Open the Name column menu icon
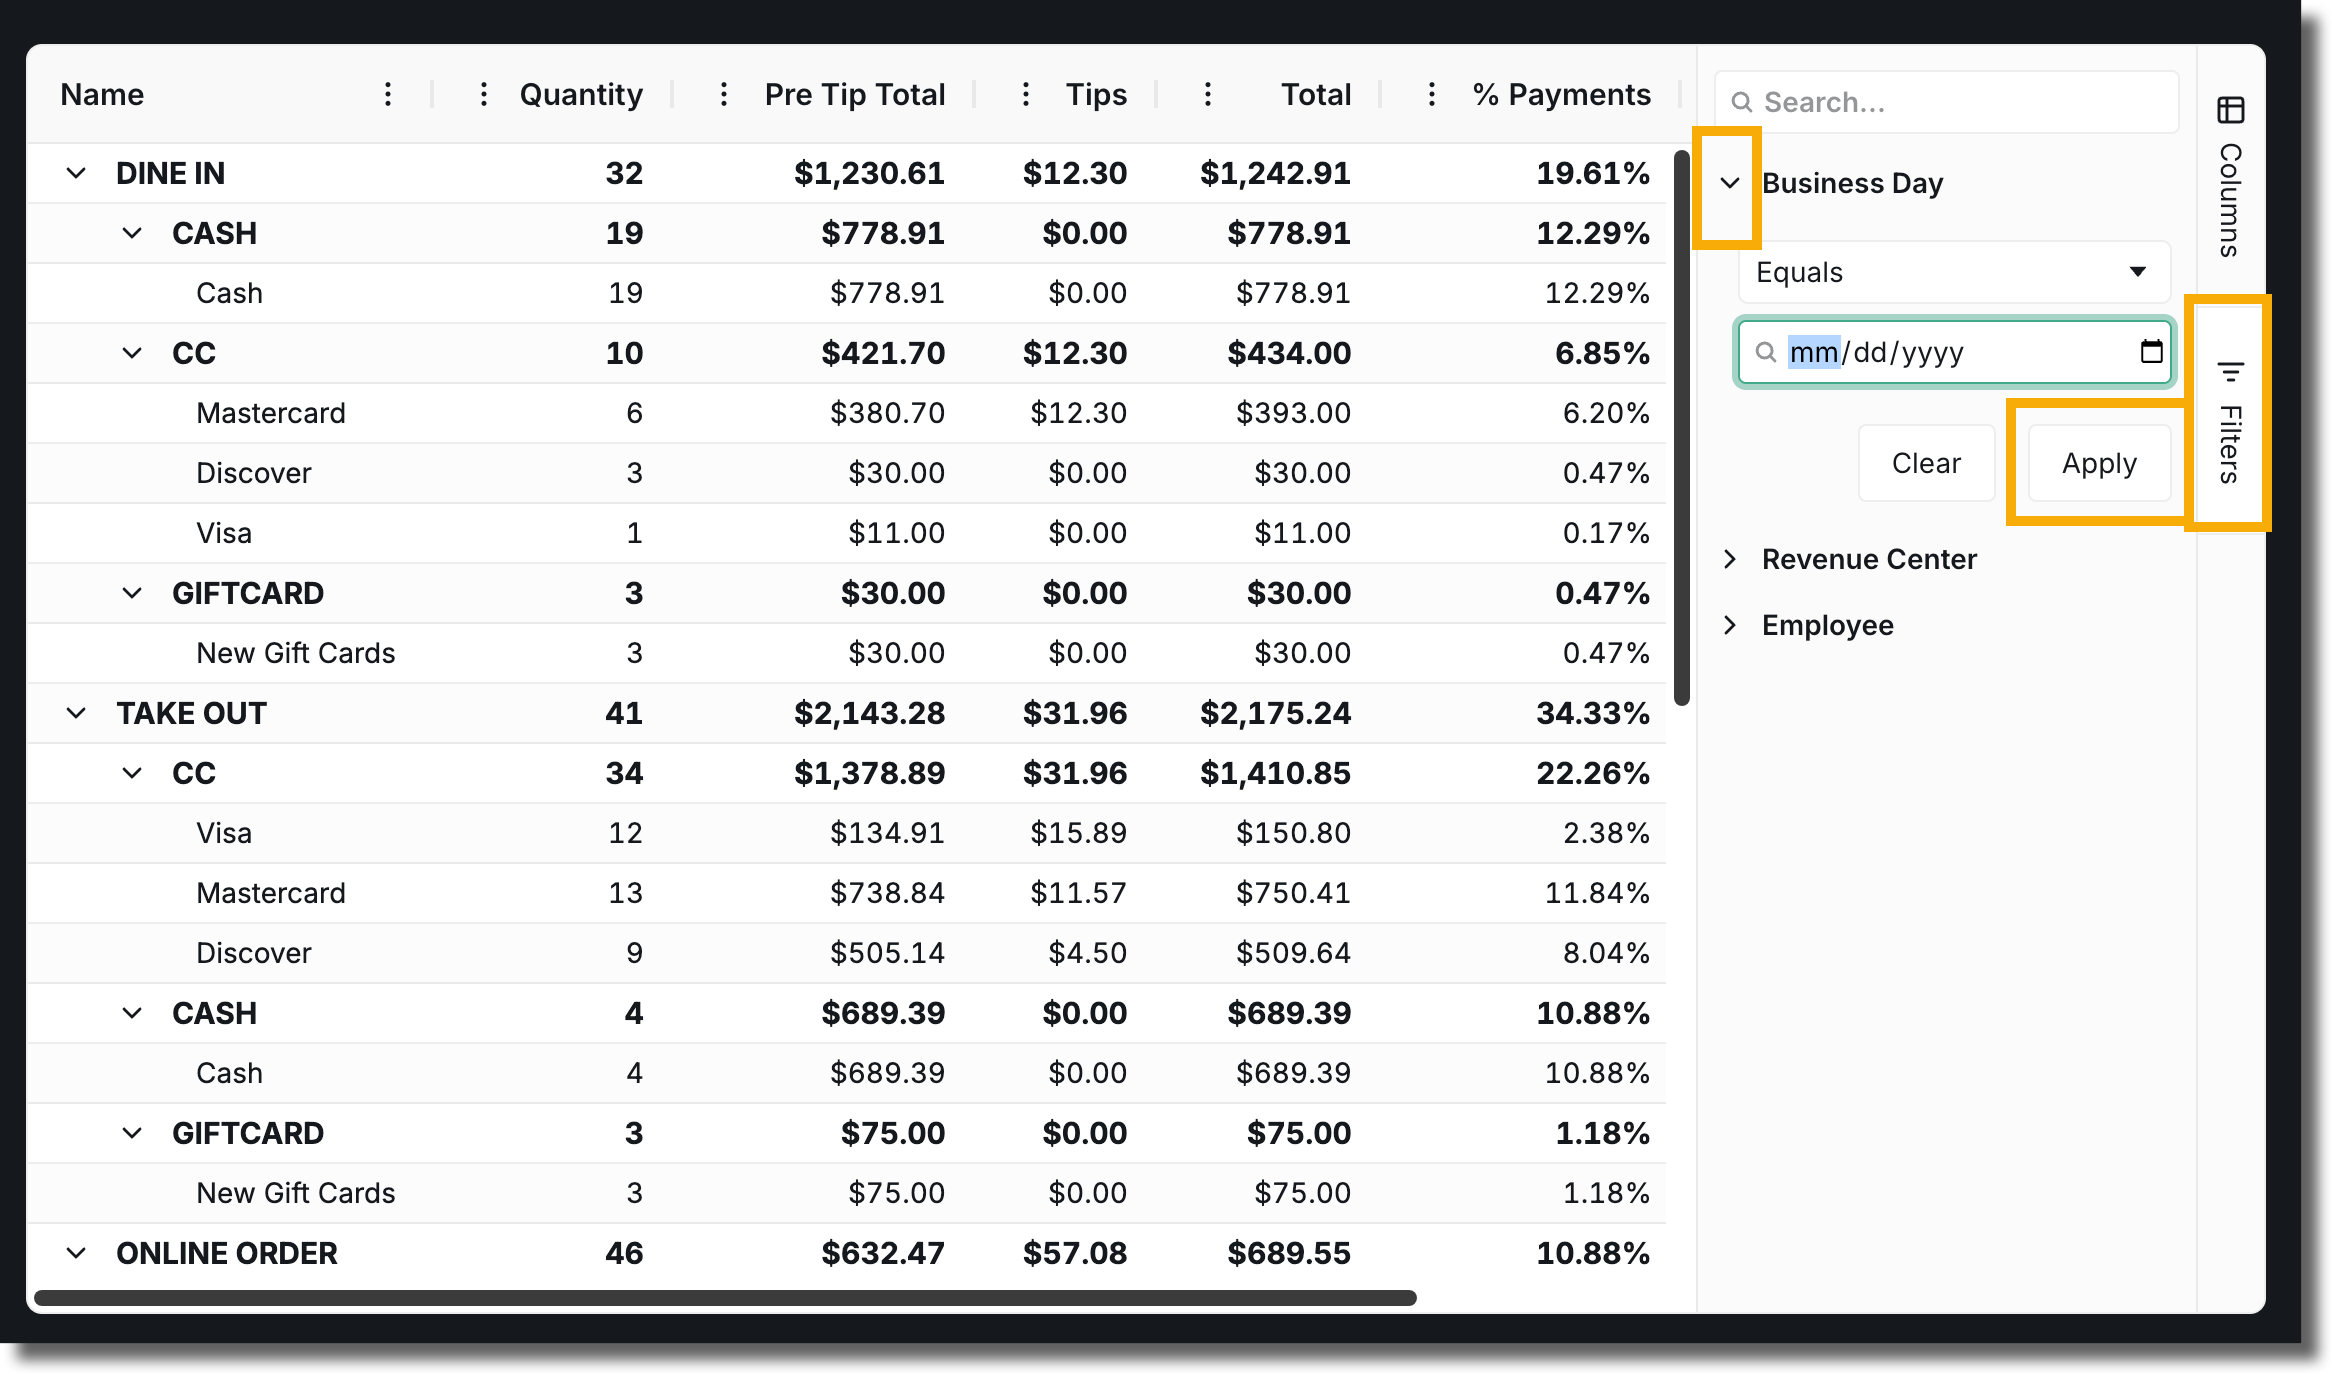 pyautogui.click(x=388, y=95)
